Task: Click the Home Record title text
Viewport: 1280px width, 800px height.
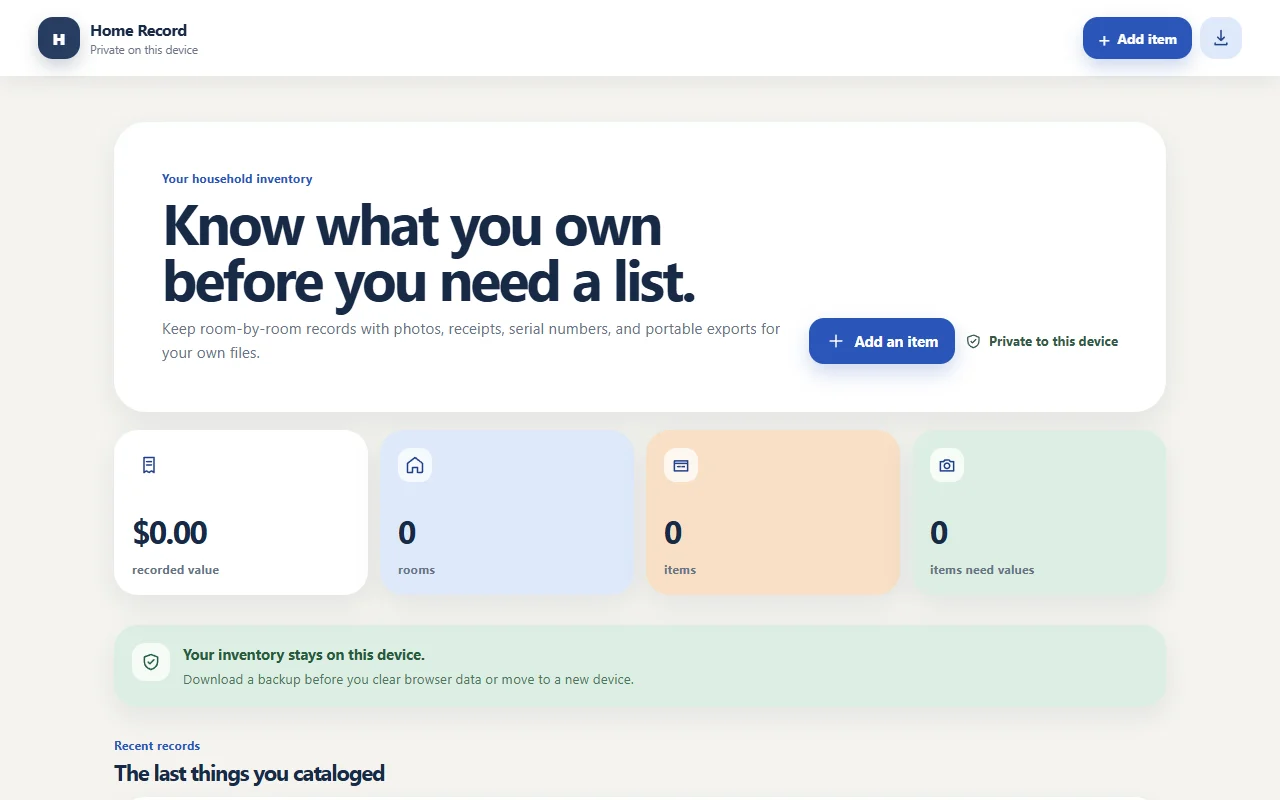Action: [138, 30]
